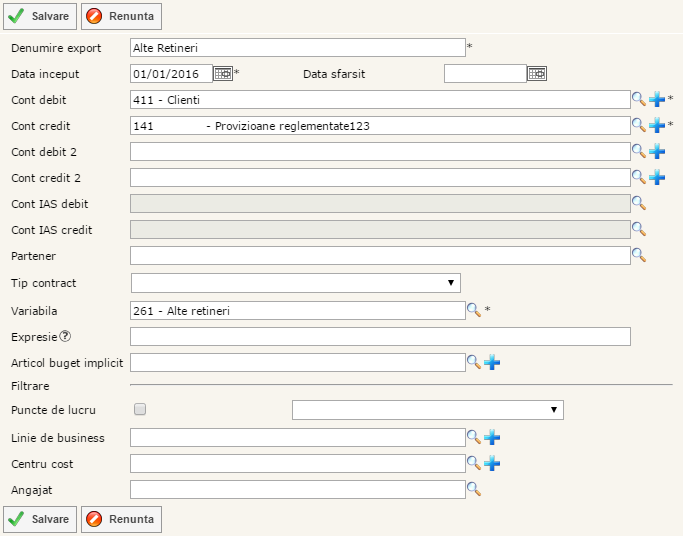This screenshot has width=683, height=536.
Task: Click the Centru cost input
Action: (x=298, y=463)
